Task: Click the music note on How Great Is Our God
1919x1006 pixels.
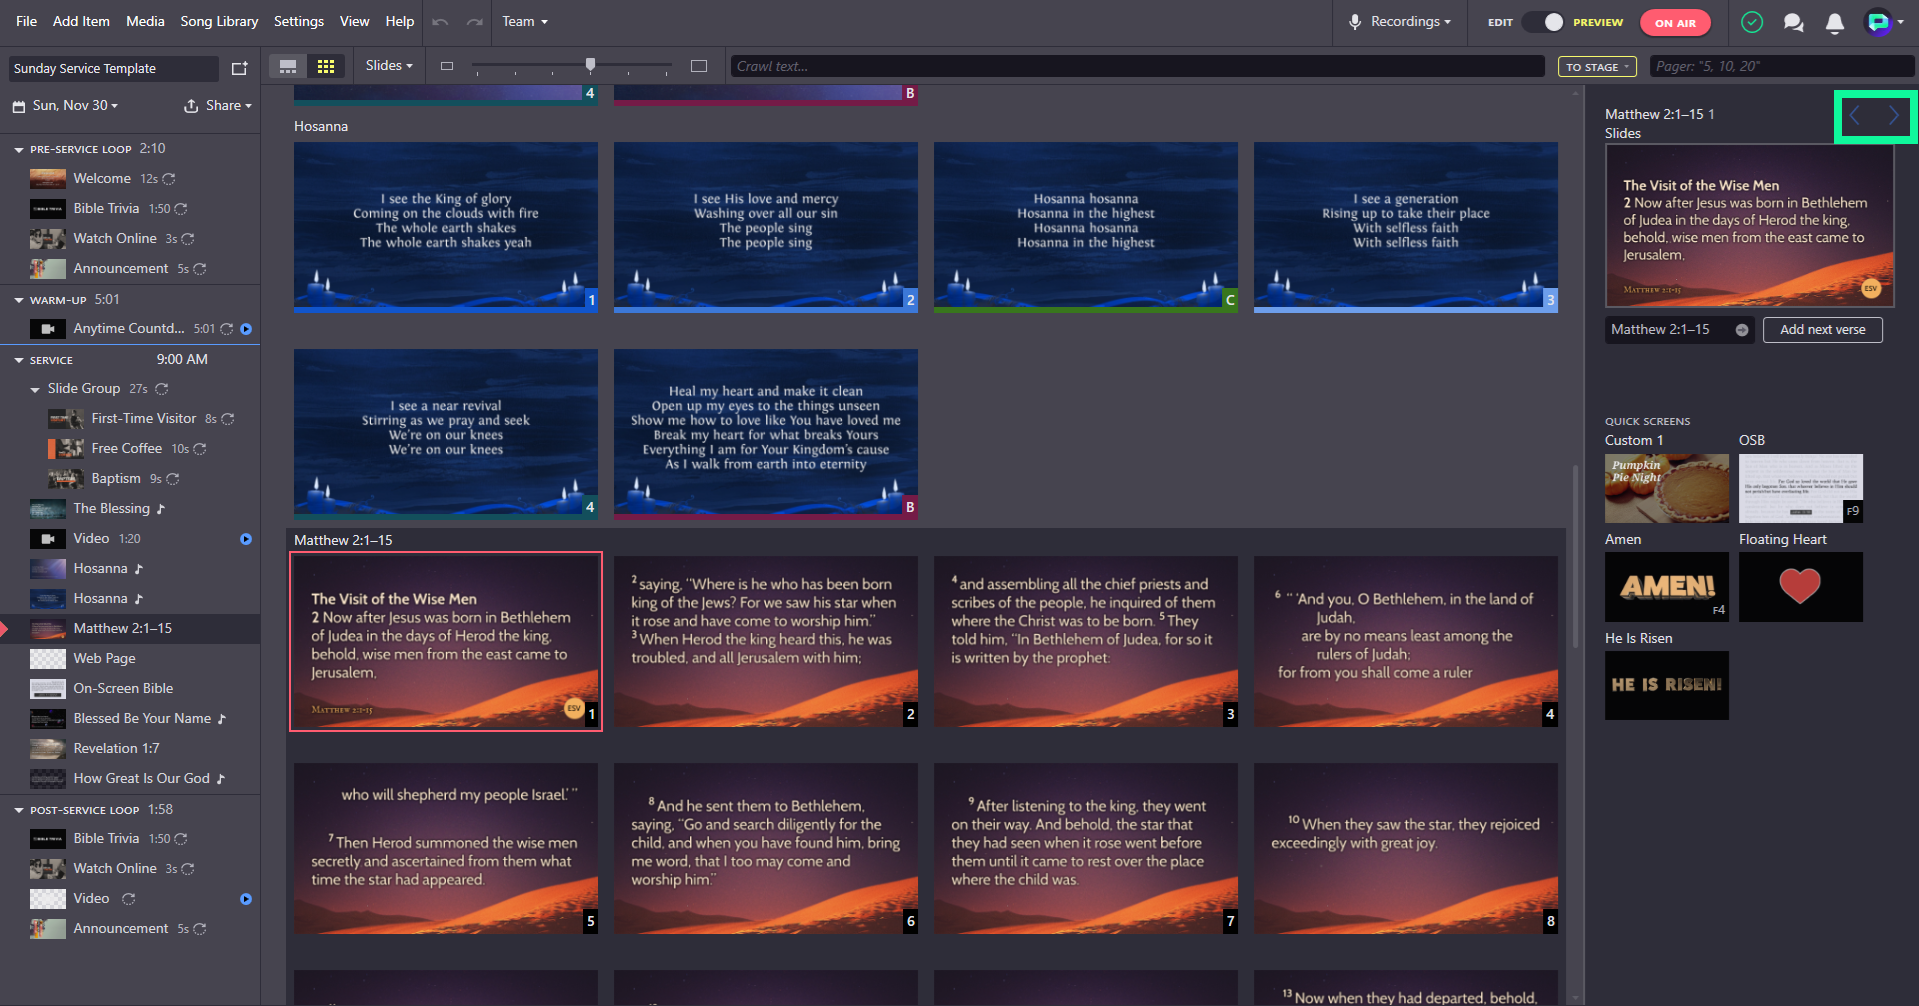Action: 221,779
